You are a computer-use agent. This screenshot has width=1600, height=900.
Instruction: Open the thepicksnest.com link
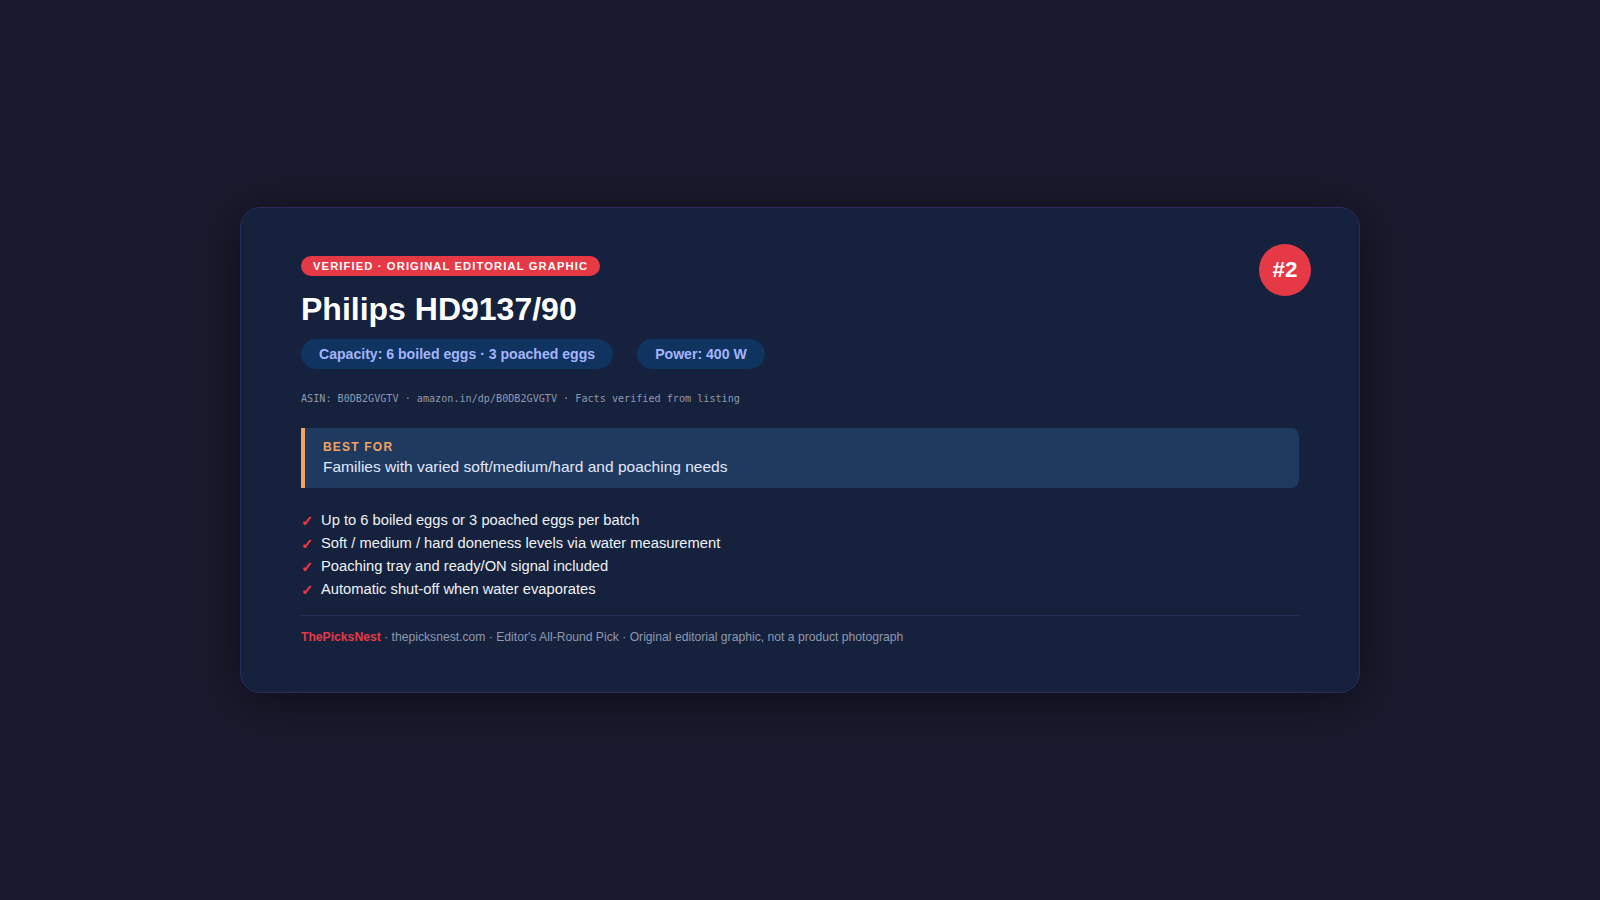(x=438, y=637)
